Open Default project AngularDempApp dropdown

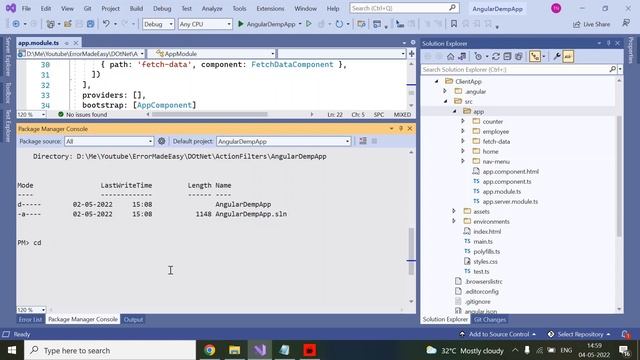(284, 141)
